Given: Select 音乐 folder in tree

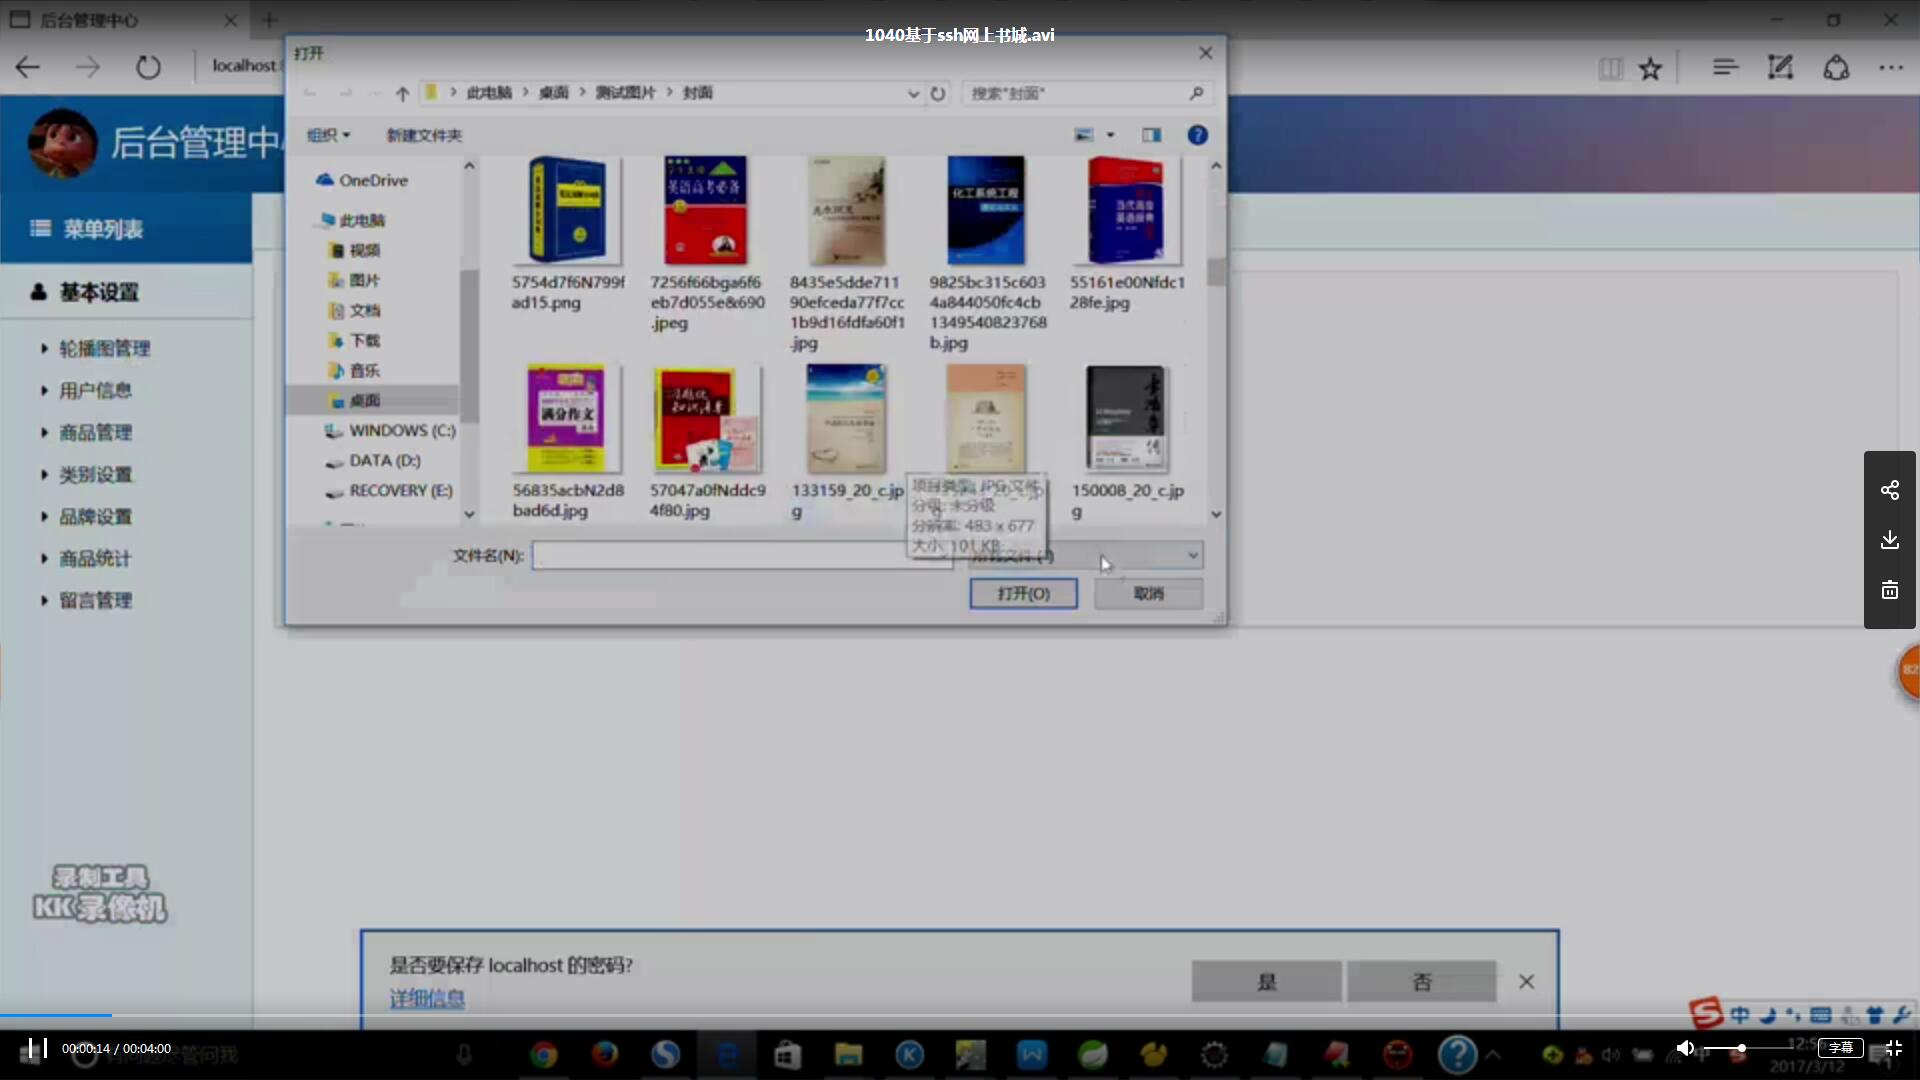Looking at the screenshot, I should (355, 370).
